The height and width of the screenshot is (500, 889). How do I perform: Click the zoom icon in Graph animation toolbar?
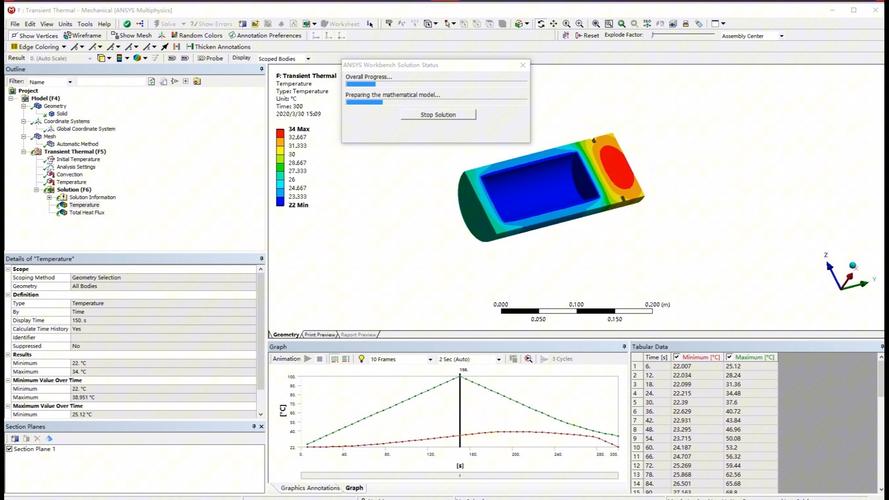point(528,359)
